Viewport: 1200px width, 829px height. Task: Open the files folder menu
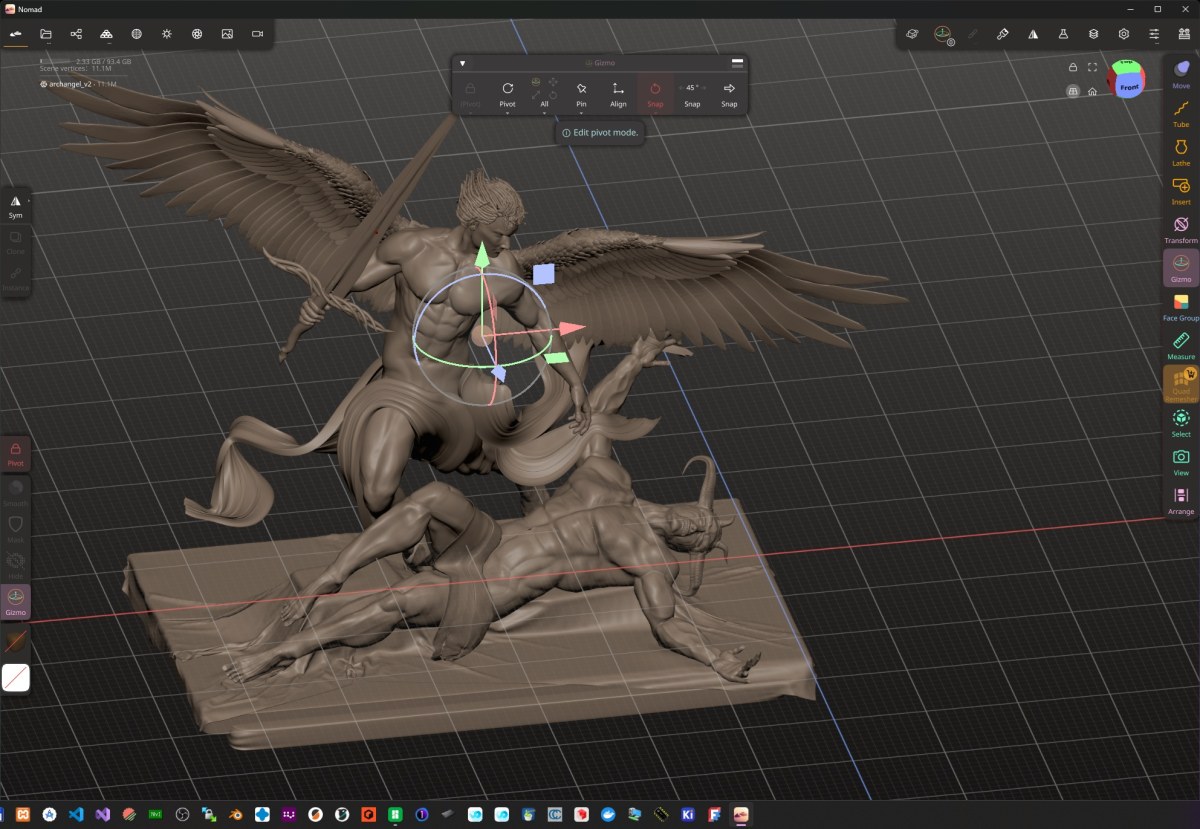coord(46,34)
